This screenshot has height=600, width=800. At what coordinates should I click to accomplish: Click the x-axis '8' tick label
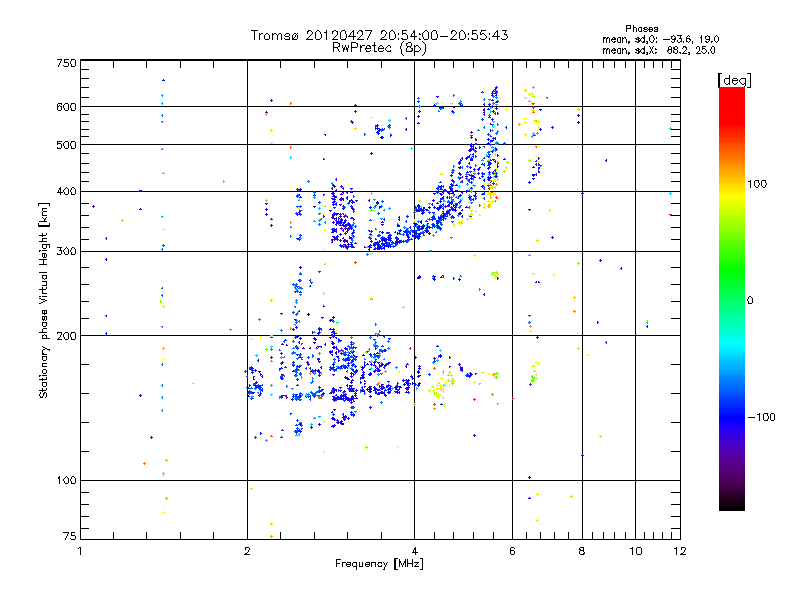click(582, 551)
